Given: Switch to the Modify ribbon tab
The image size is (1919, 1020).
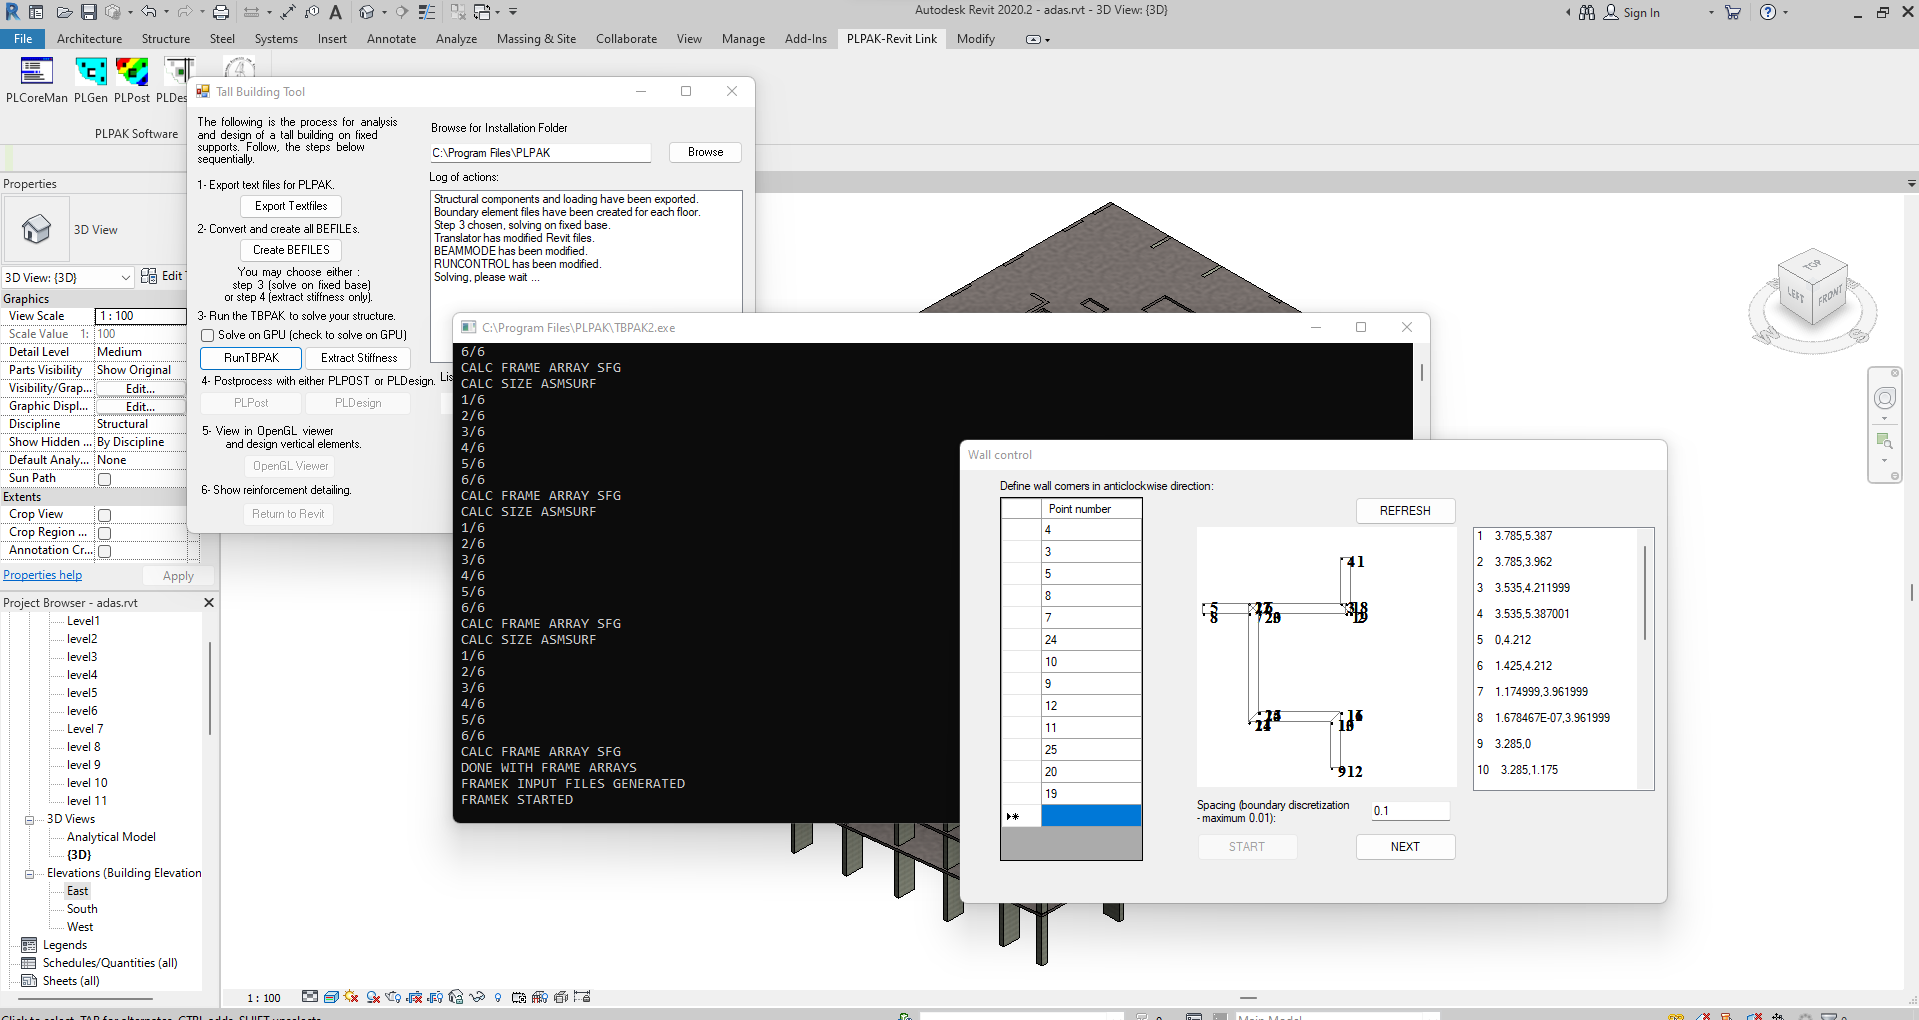Looking at the screenshot, I should [975, 39].
